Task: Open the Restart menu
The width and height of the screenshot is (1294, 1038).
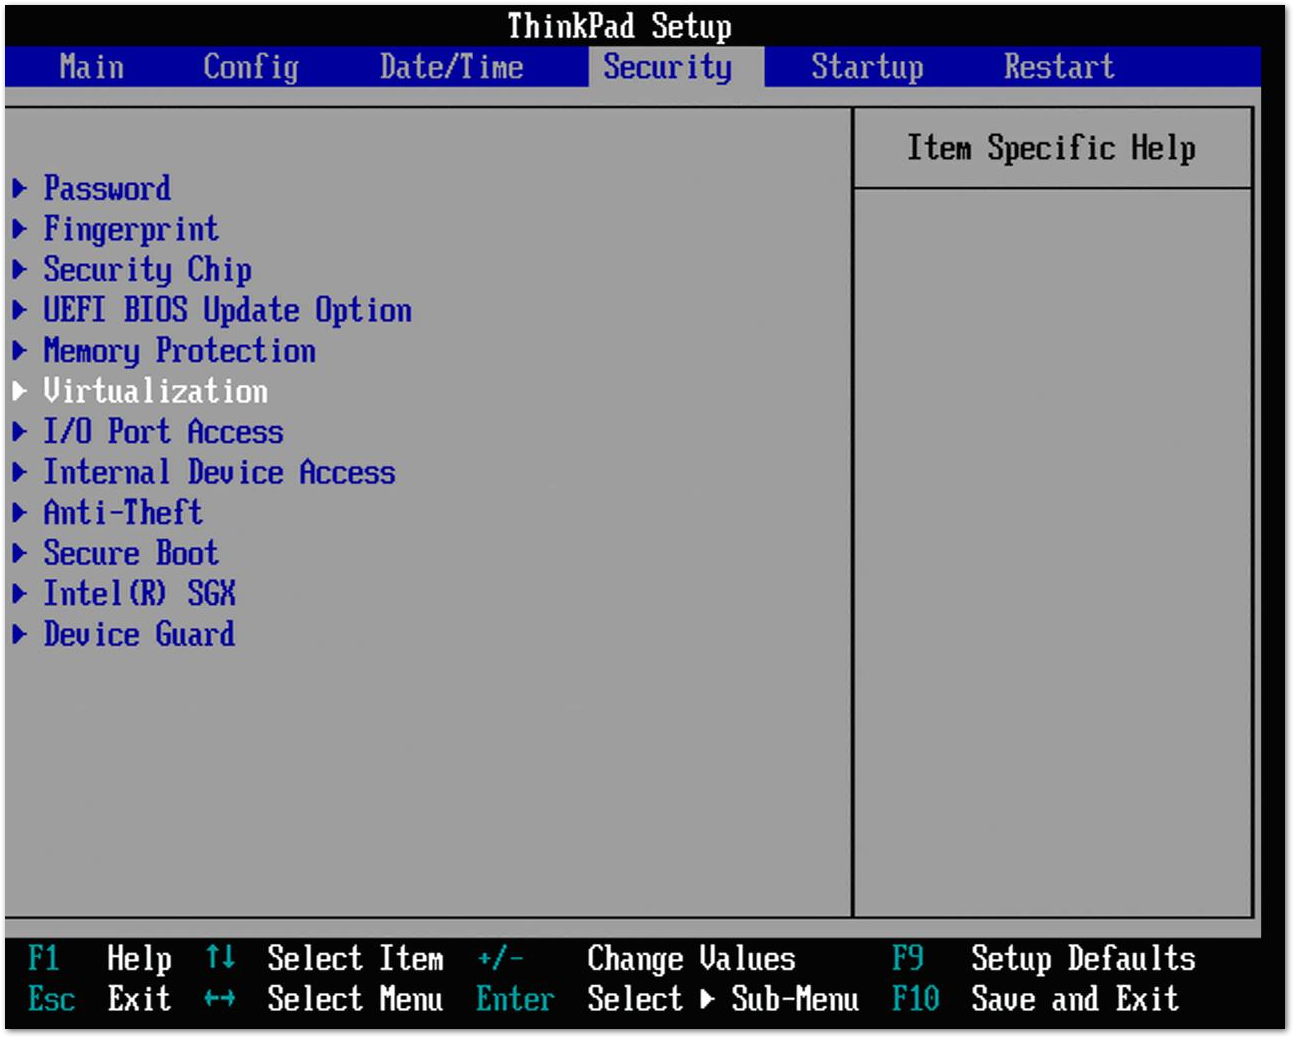Action: (1059, 67)
